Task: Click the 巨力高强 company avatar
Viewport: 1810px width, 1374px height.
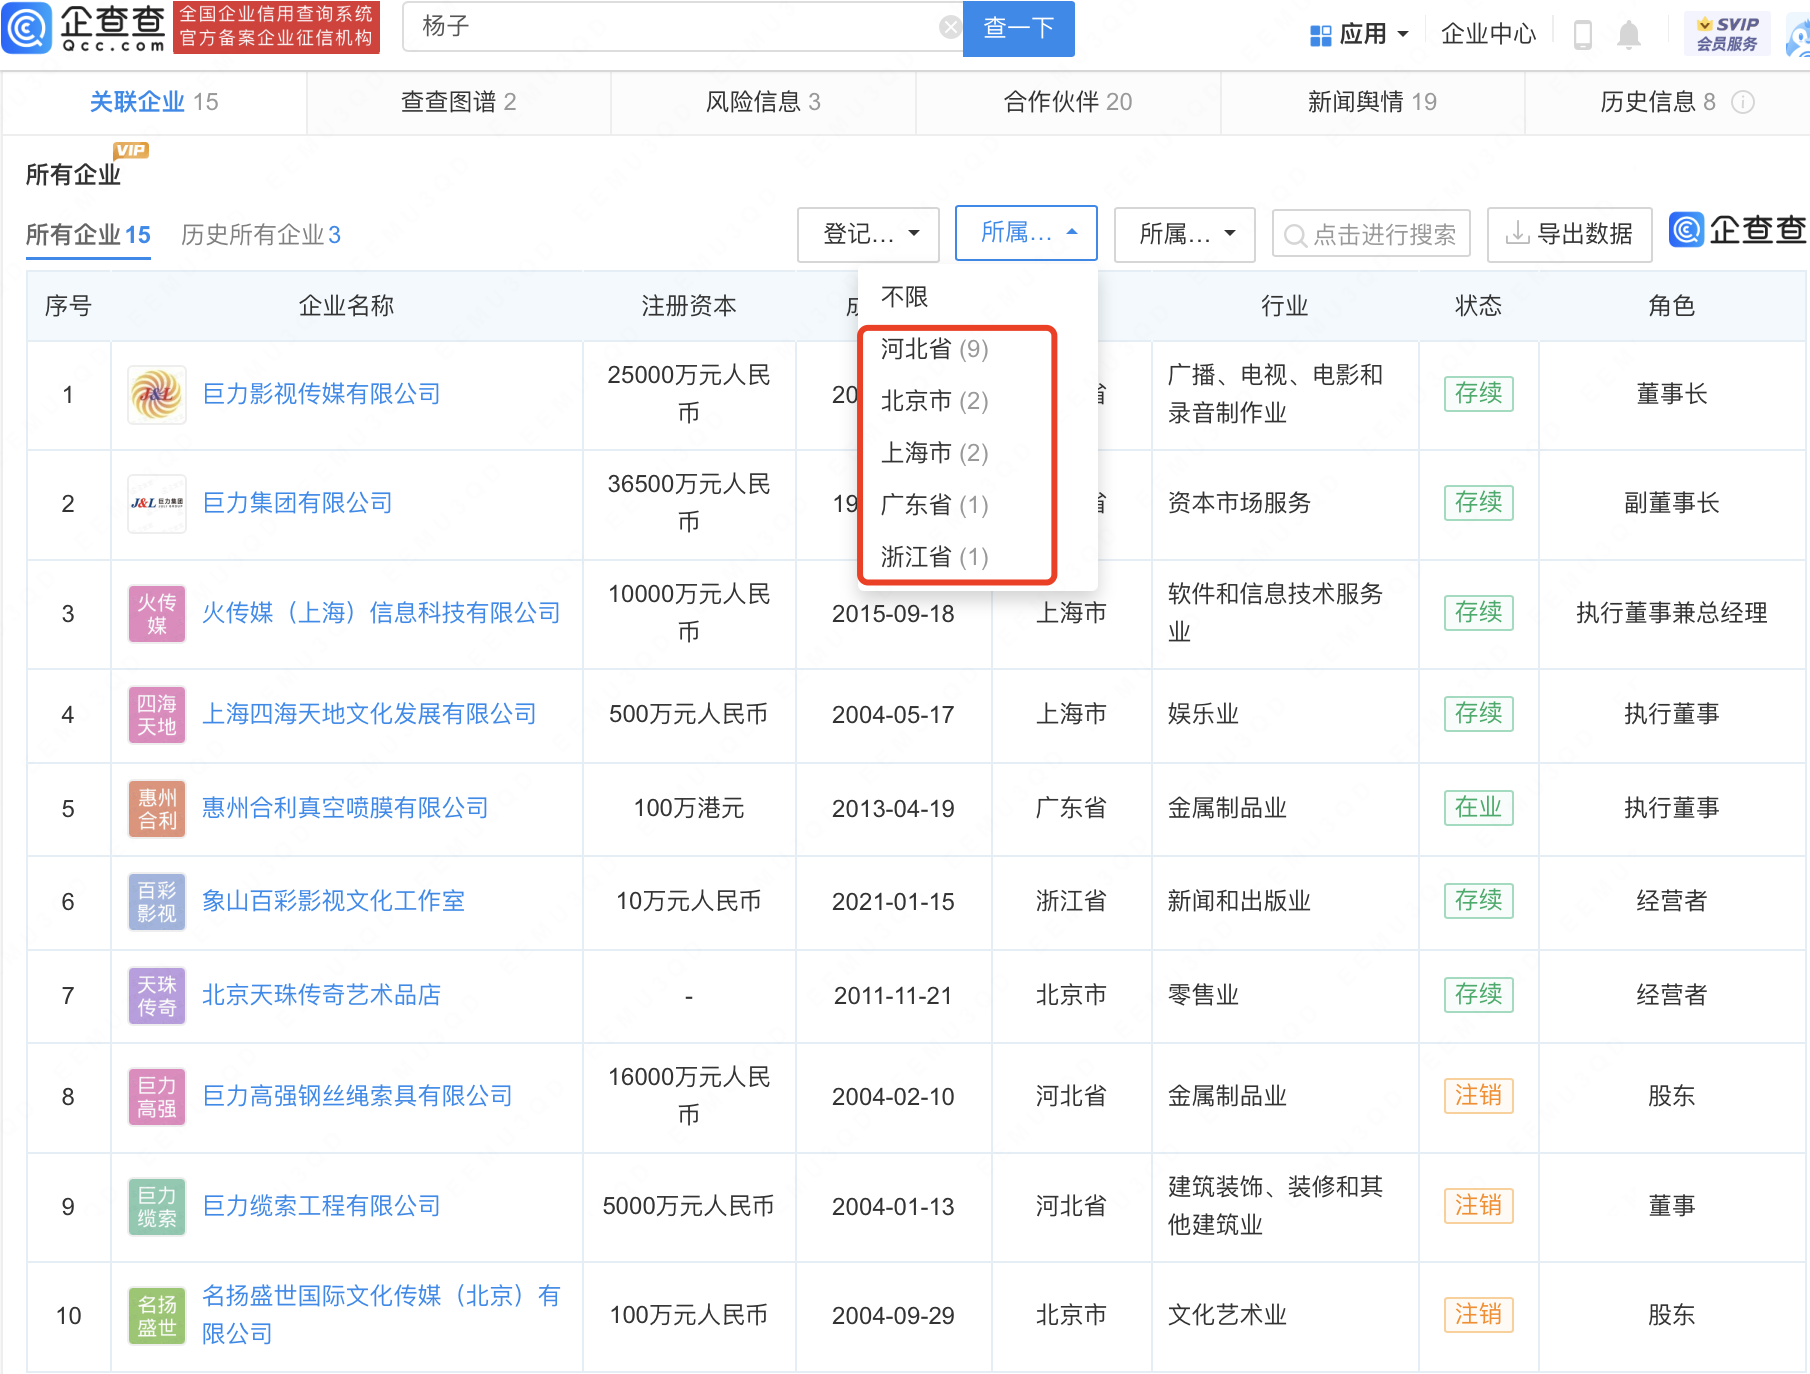Action: pos(157,1096)
